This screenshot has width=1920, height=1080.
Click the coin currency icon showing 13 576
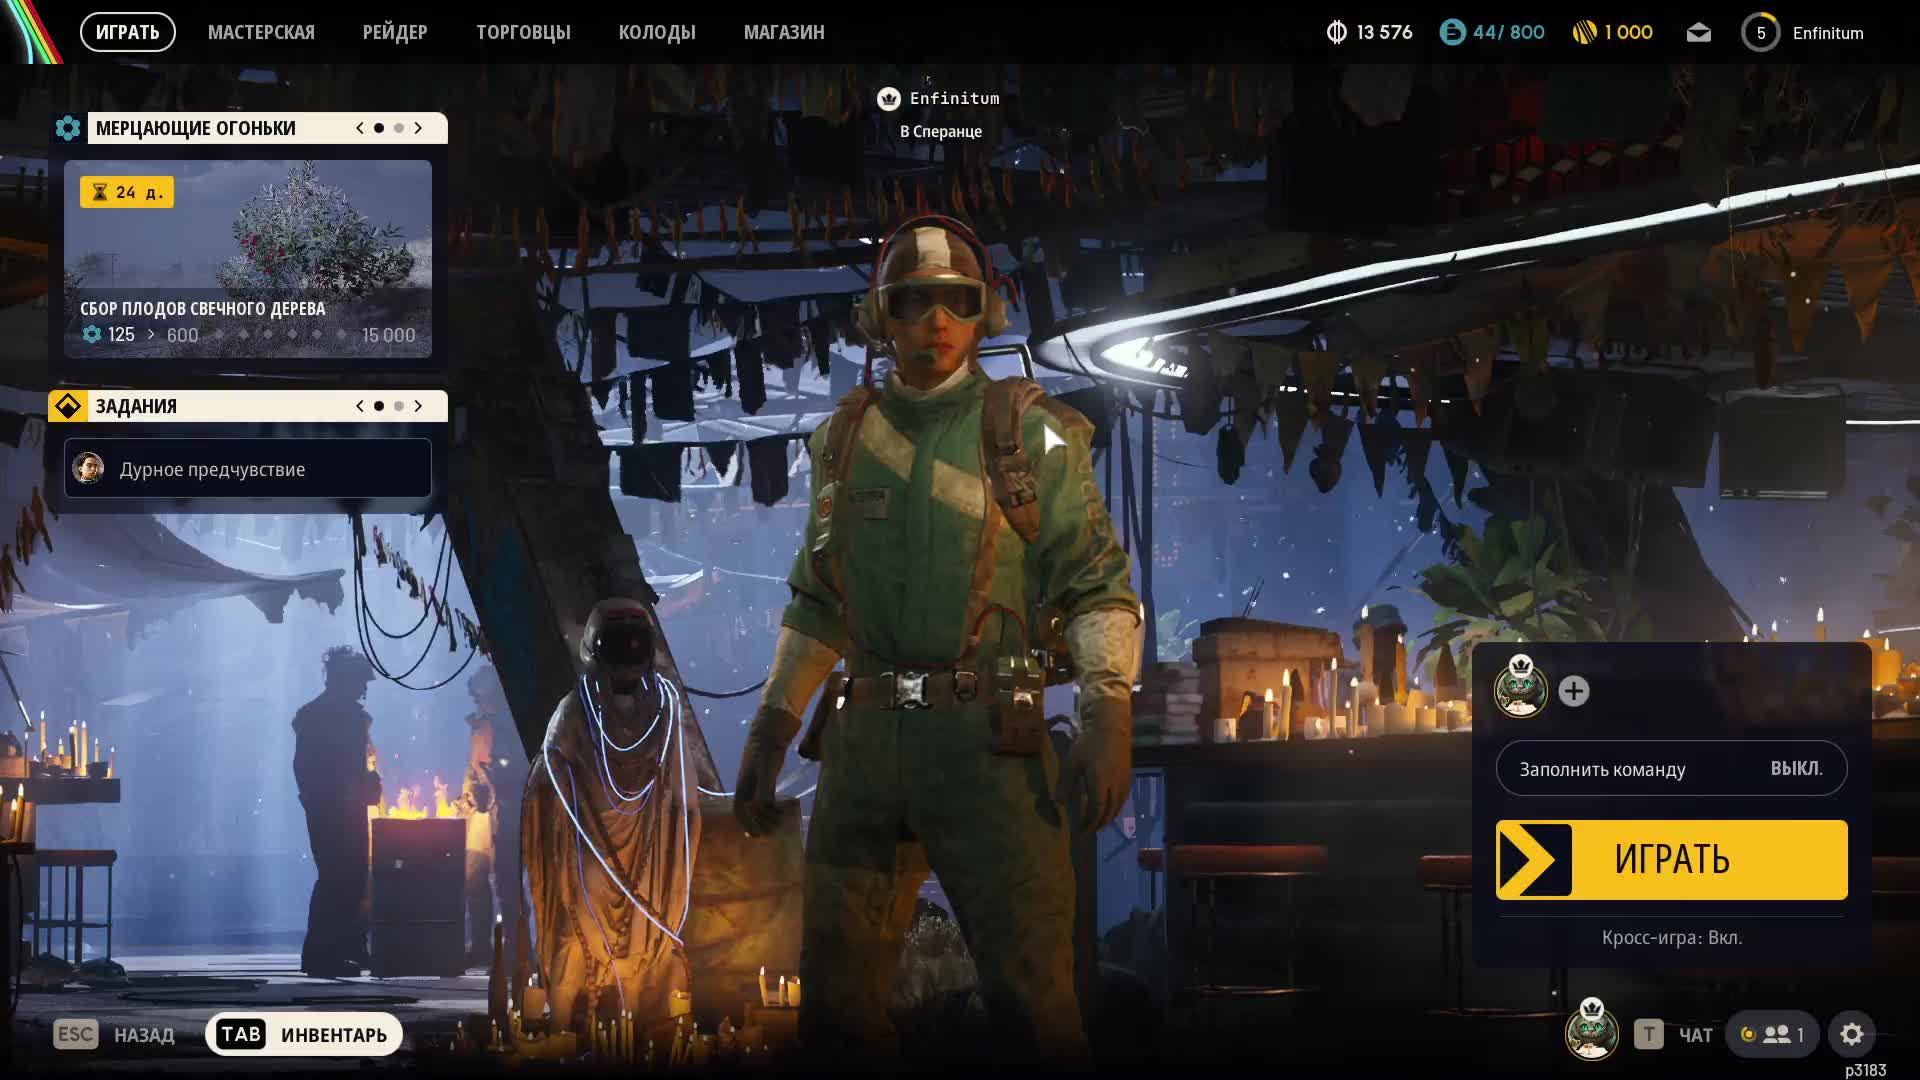coord(1336,33)
